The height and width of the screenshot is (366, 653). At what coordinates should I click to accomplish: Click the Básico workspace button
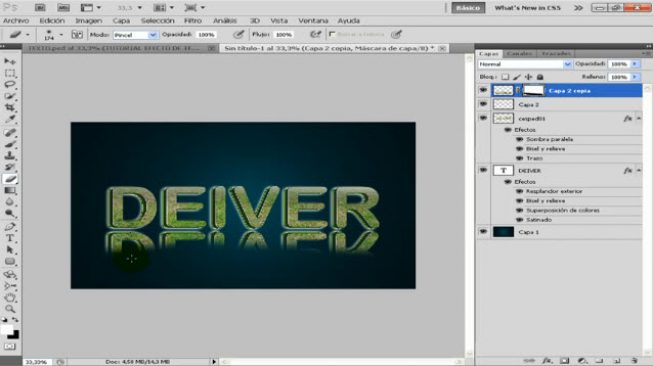pyautogui.click(x=468, y=8)
